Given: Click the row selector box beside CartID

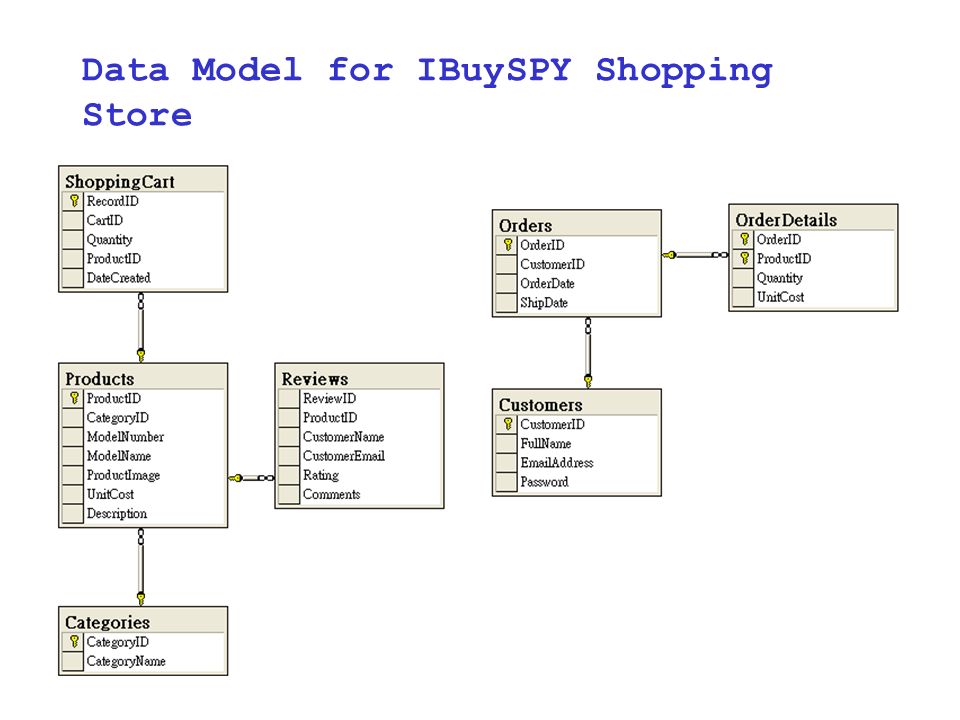Looking at the screenshot, I should coord(72,220).
